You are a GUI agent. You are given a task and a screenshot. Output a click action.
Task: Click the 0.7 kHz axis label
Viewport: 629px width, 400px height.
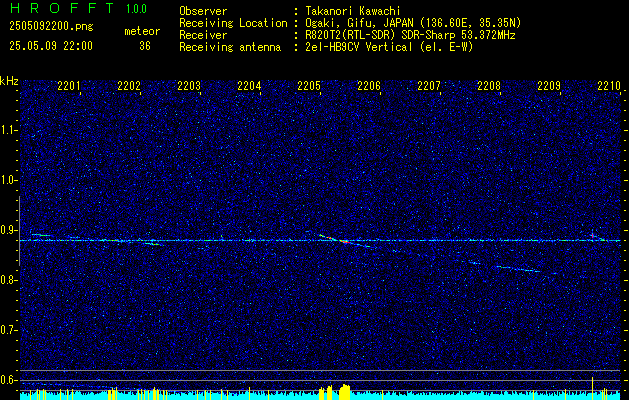pyautogui.click(x=9, y=330)
